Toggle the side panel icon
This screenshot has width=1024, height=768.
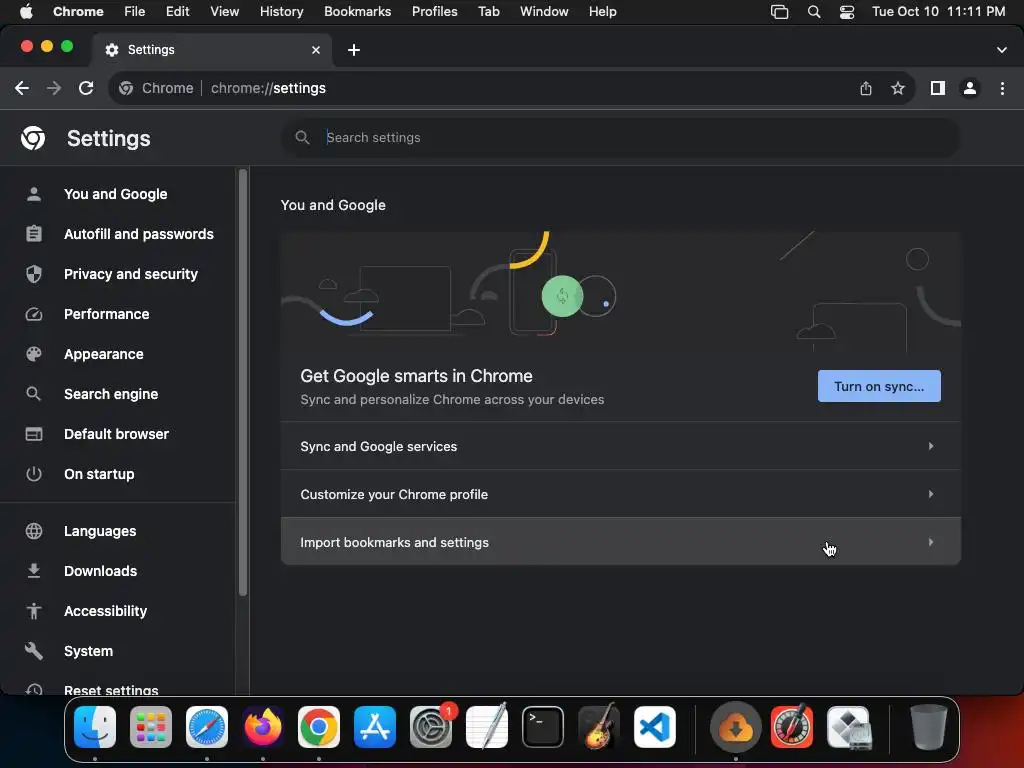(x=938, y=88)
